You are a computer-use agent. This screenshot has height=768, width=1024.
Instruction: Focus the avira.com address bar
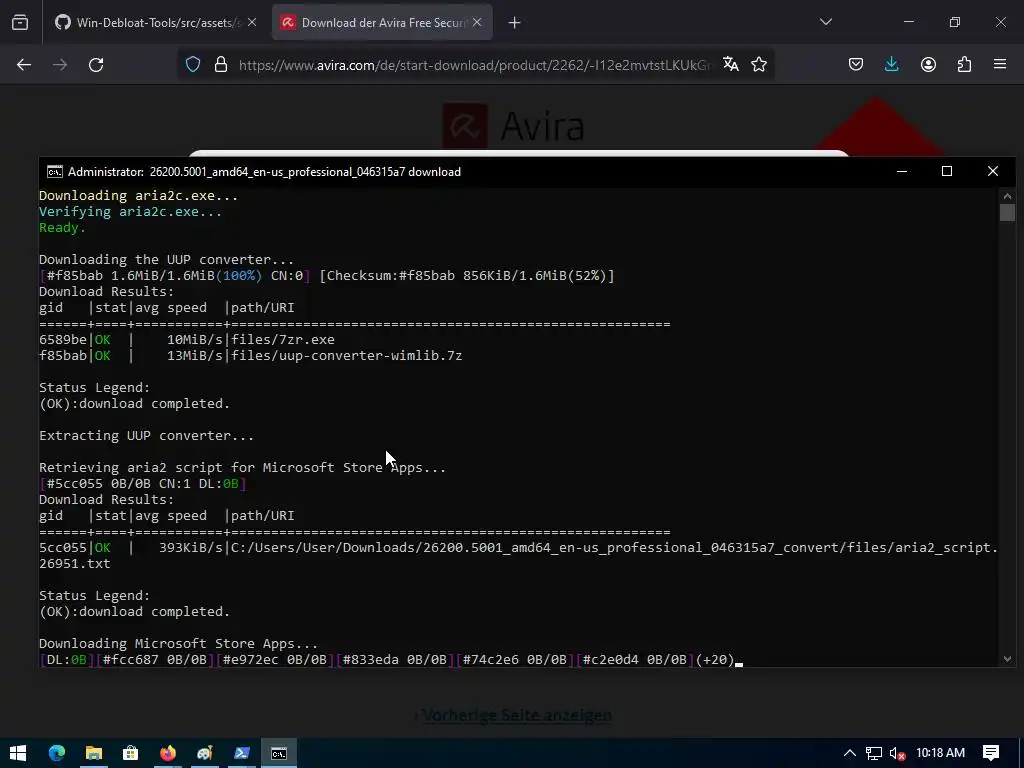pos(475,65)
